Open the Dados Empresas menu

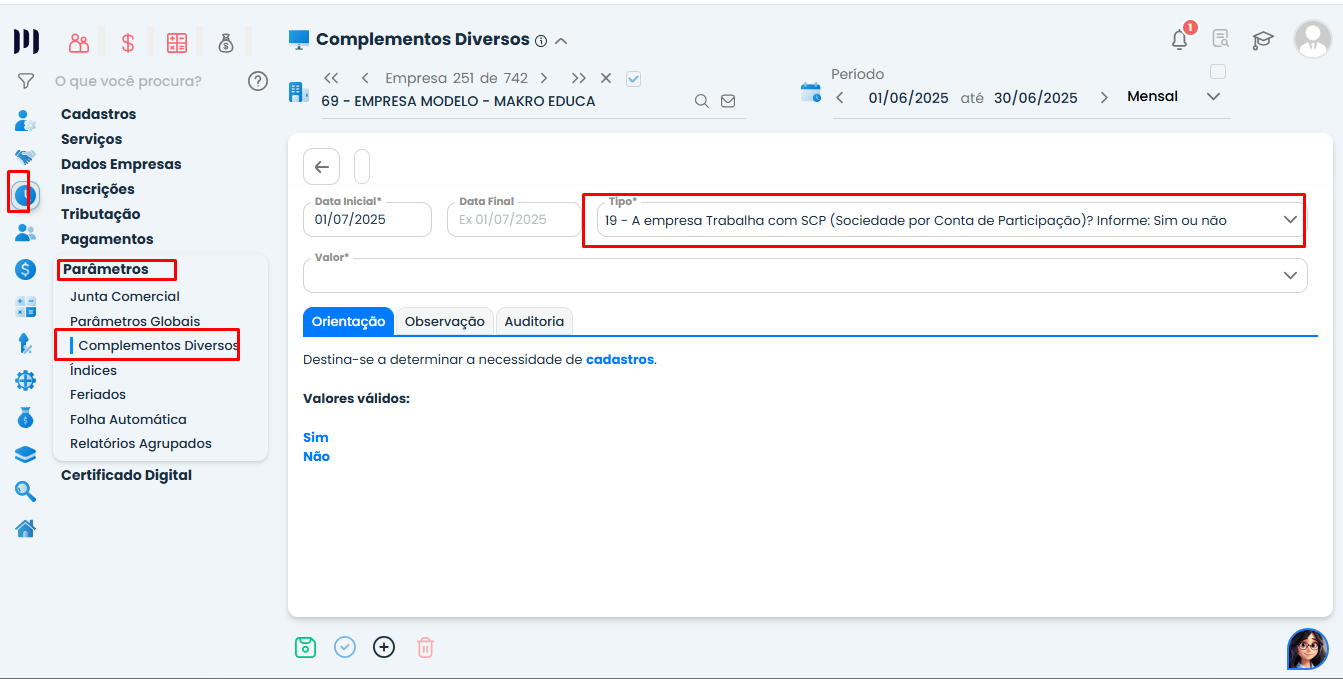pos(121,164)
